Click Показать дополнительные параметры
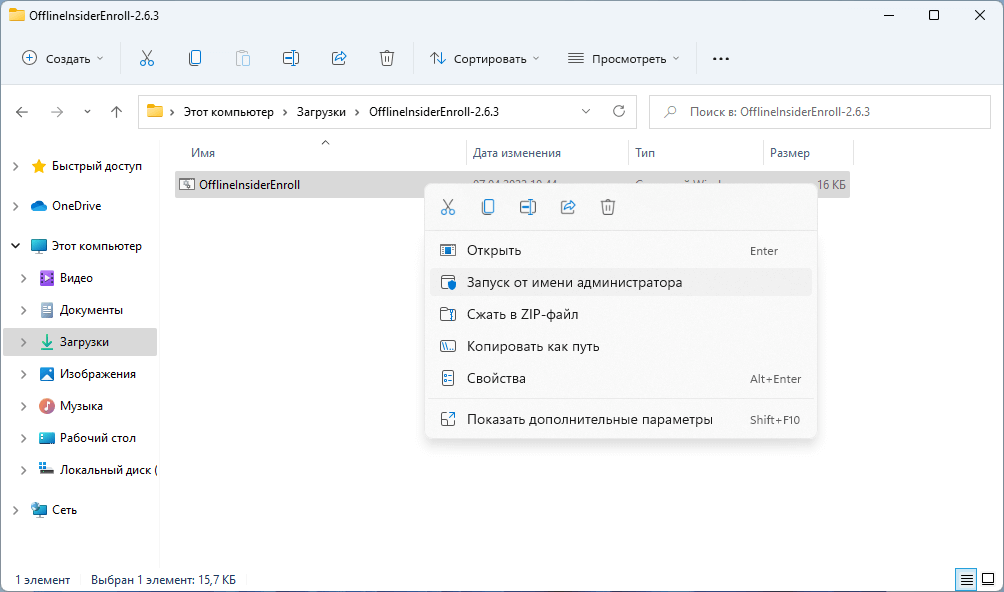Screen dimensions: 1004x592 point(621,419)
